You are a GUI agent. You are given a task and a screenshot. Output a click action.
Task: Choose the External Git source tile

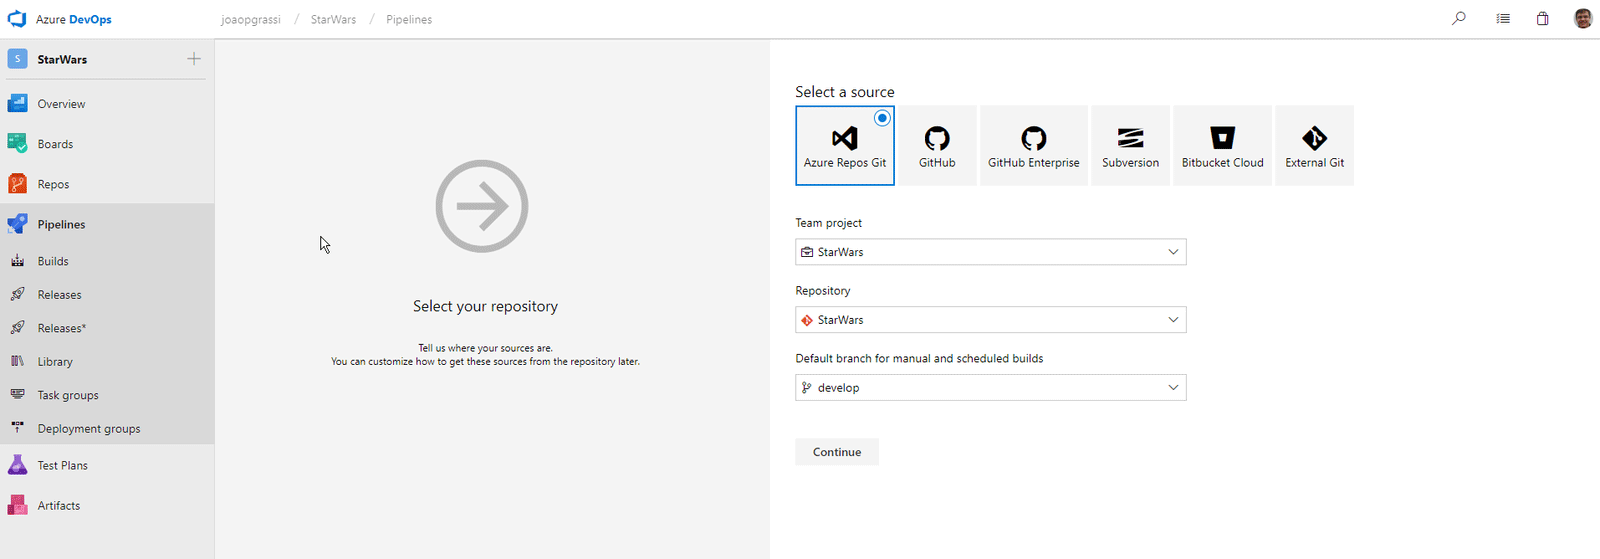click(x=1315, y=146)
